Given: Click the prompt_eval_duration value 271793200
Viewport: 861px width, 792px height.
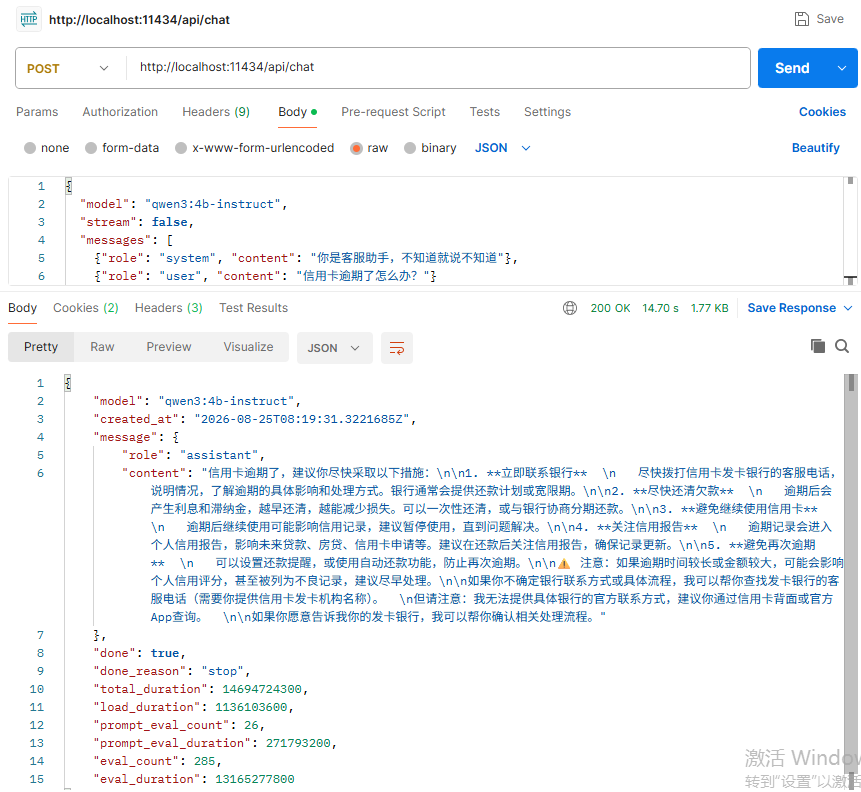Looking at the screenshot, I should pyautogui.click(x=298, y=743).
